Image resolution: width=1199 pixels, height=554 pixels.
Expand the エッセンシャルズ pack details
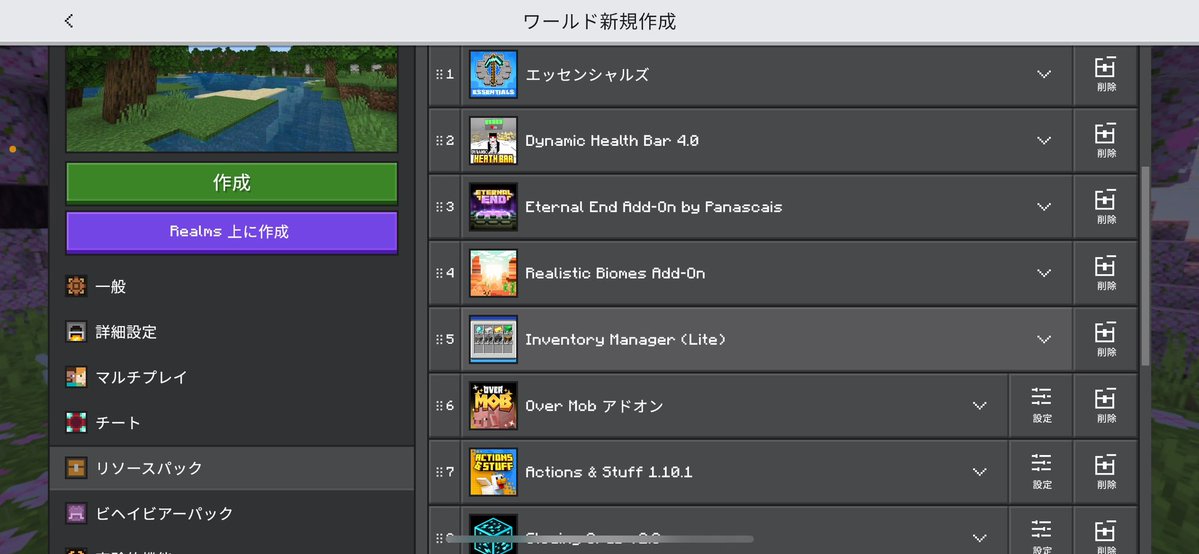point(1044,74)
